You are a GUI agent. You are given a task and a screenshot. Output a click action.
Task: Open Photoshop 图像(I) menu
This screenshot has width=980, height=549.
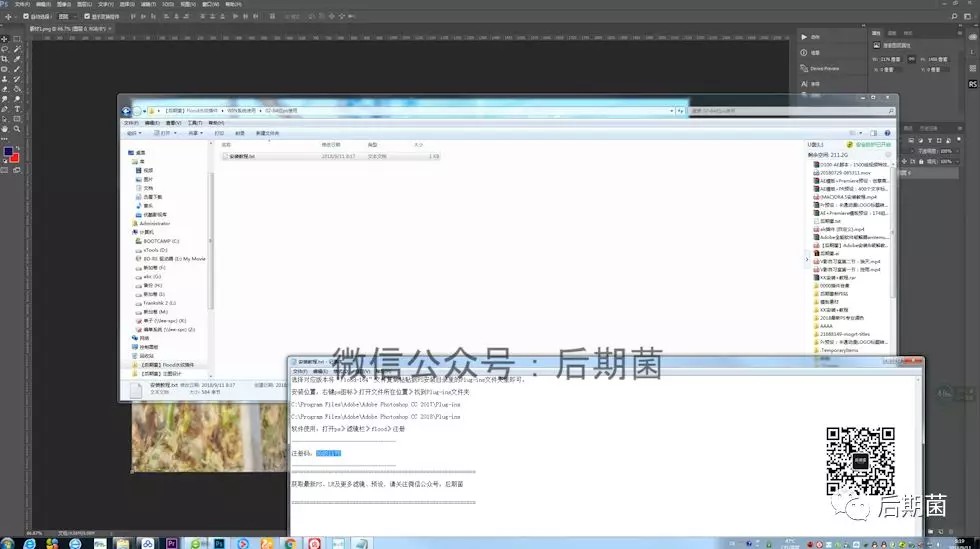(64, 4)
